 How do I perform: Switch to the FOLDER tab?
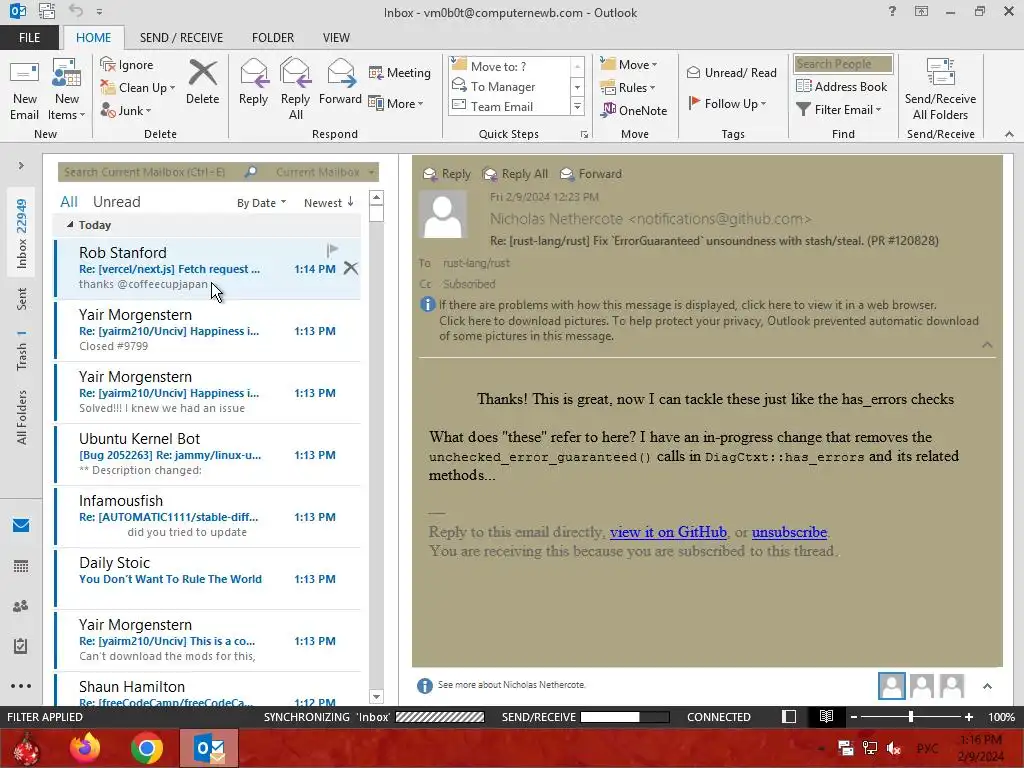[x=273, y=38]
